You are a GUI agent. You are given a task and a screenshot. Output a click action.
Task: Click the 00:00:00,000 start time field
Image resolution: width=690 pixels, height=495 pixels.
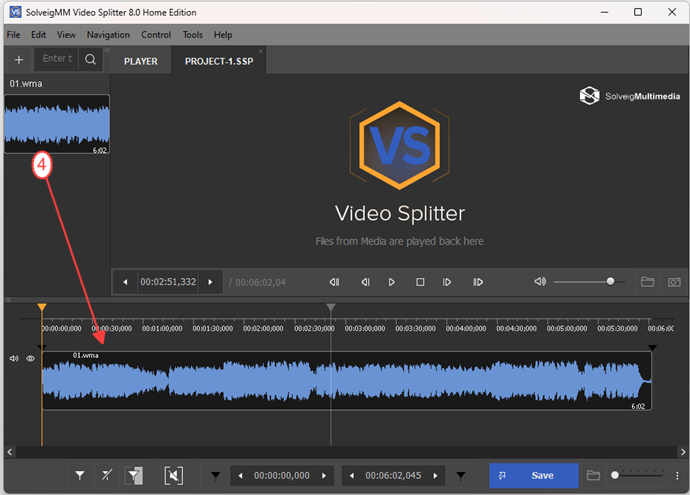click(x=282, y=476)
